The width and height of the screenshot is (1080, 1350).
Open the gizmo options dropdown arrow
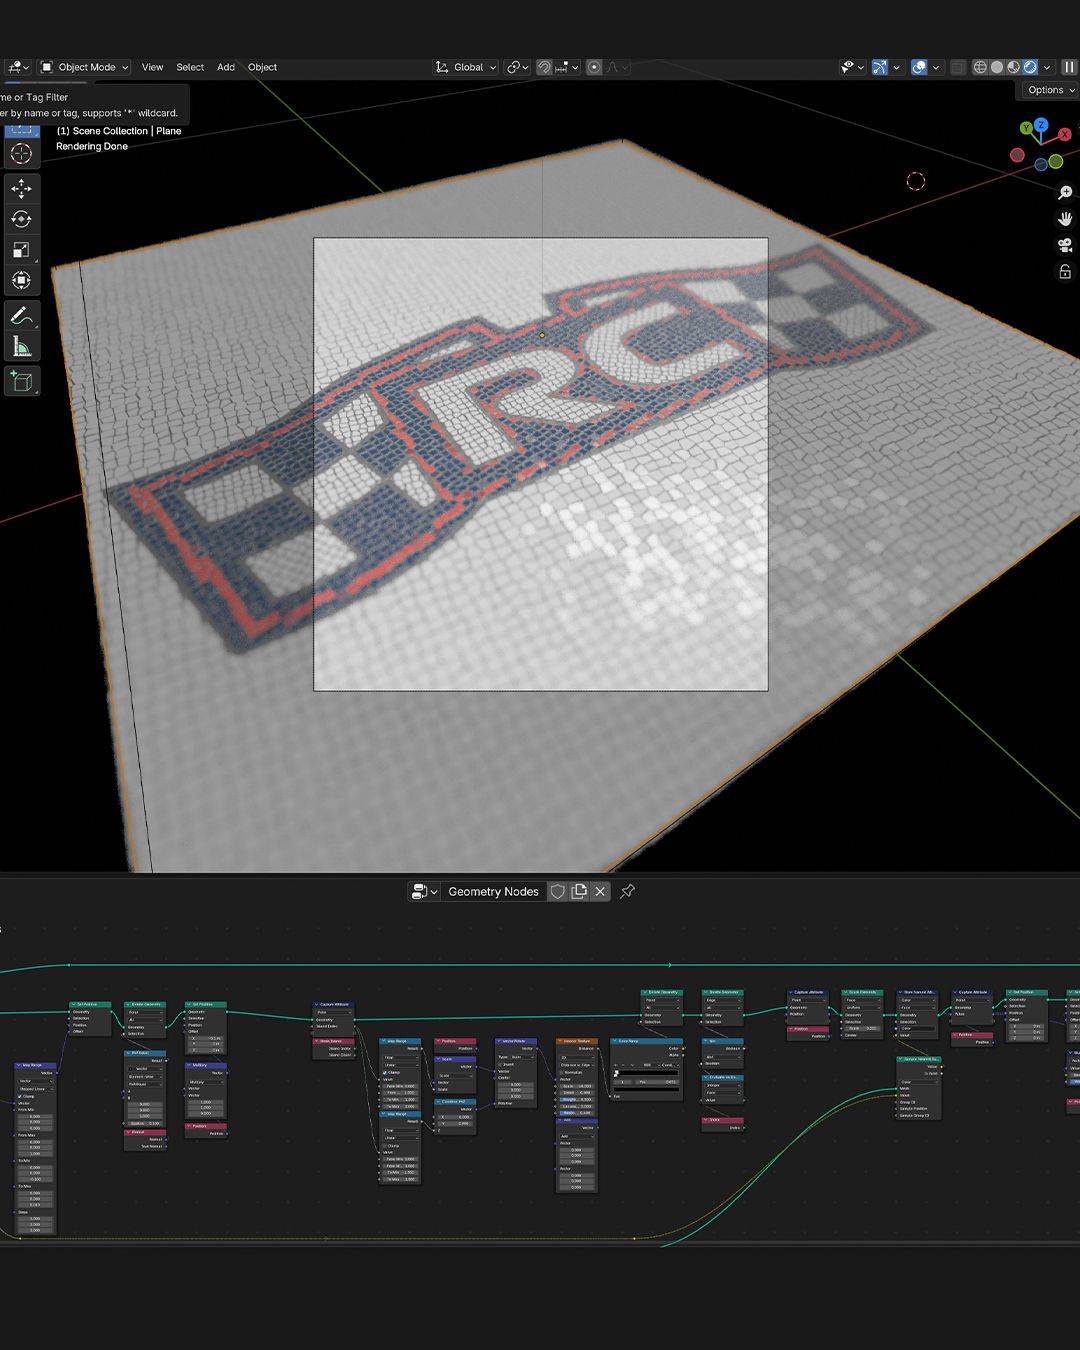click(896, 67)
